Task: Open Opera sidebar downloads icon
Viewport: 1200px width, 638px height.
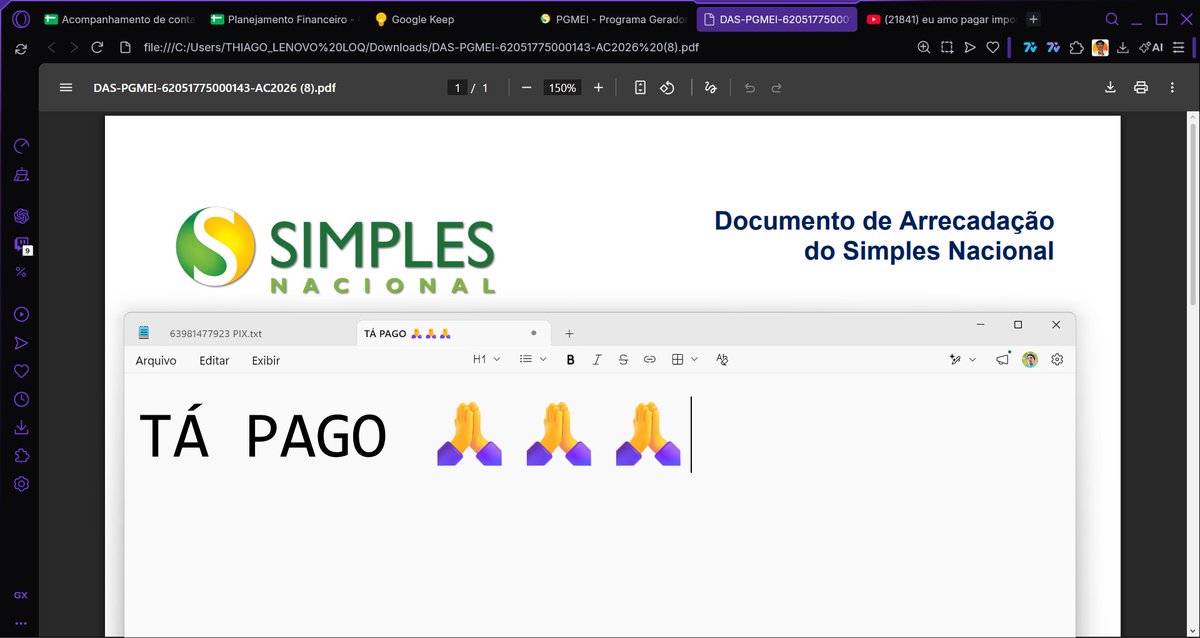Action: pyautogui.click(x=21, y=428)
